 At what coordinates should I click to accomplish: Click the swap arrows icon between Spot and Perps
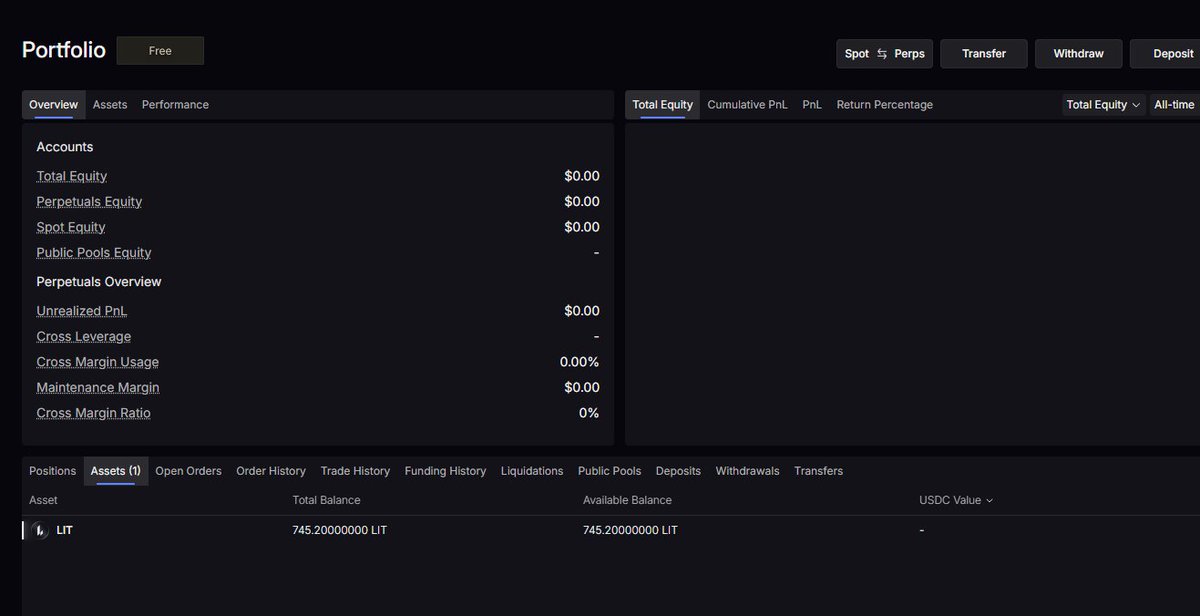(x=884, y=53)
